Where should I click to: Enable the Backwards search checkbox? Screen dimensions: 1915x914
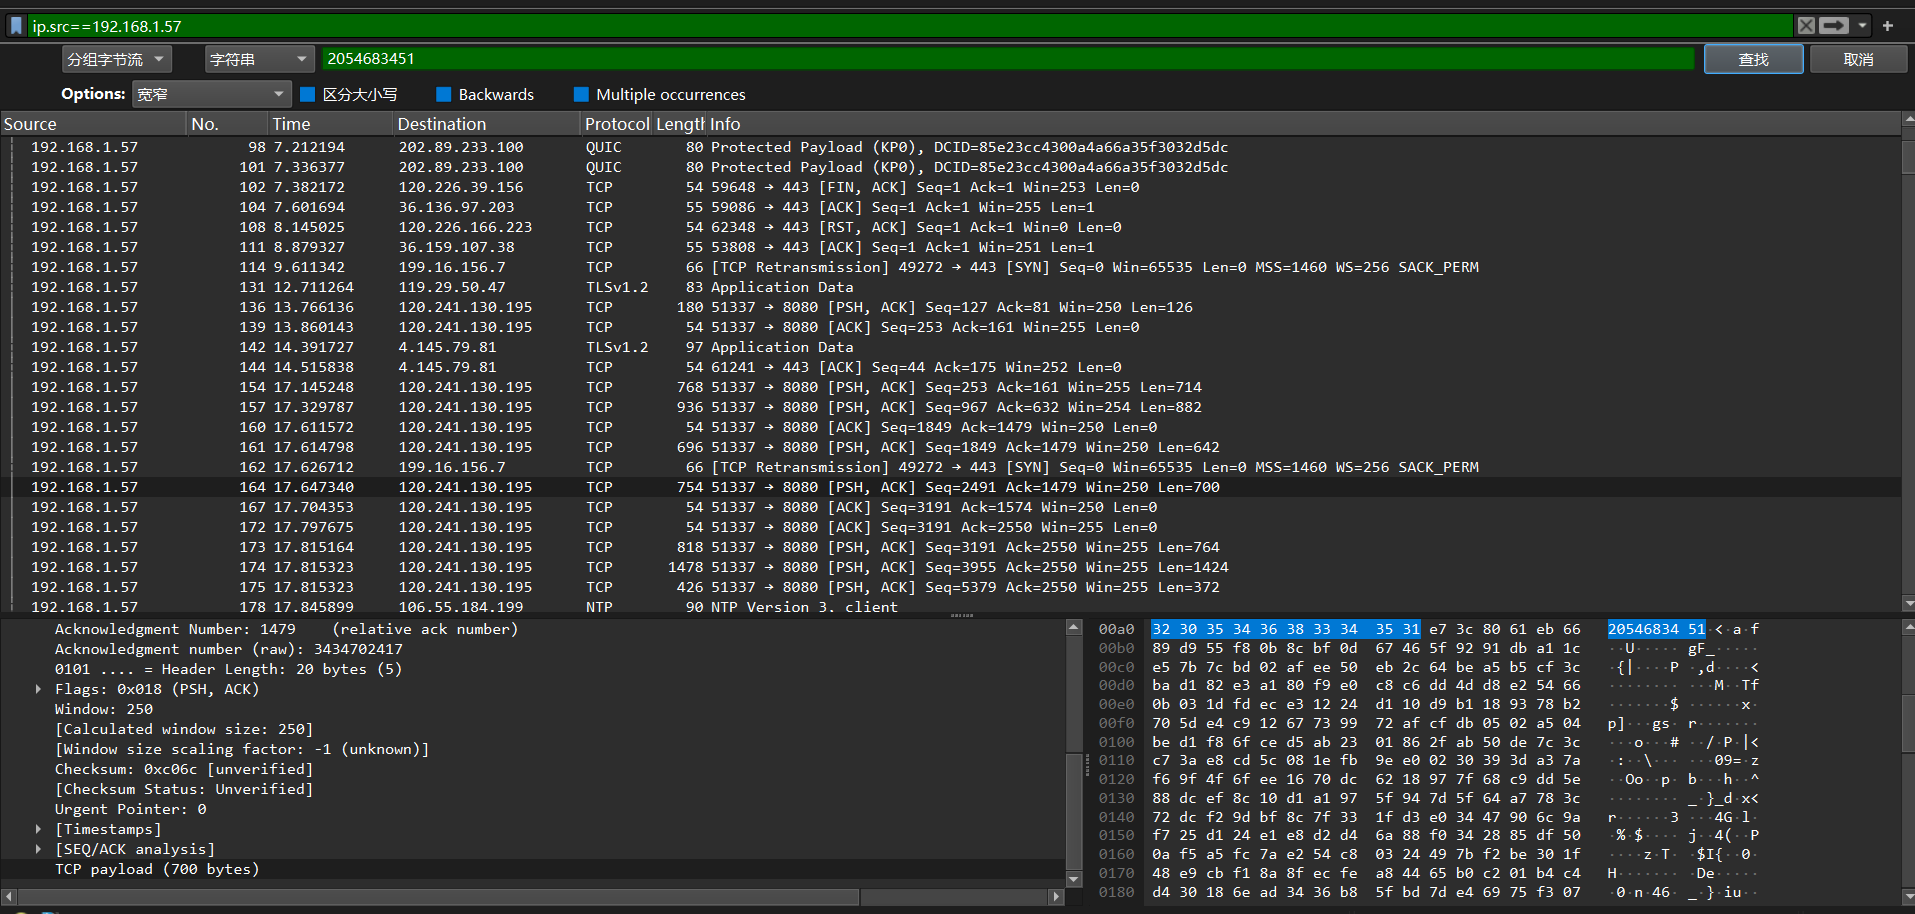click(x=444, y=94)
